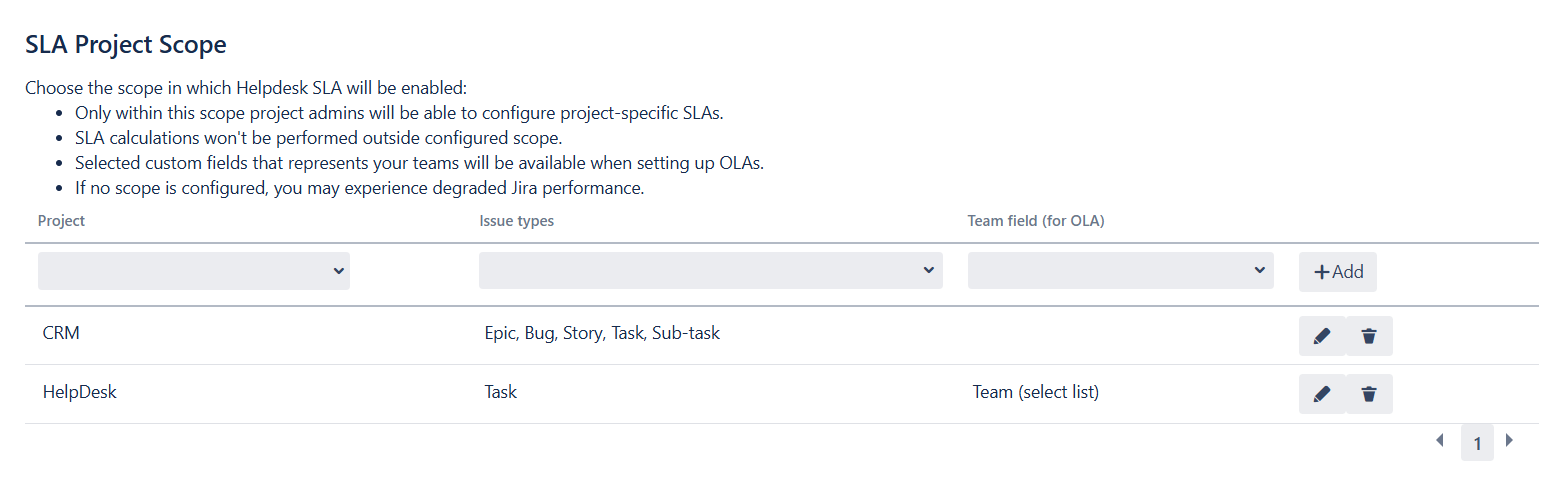Click the Task issue type in HelpDesk row
The width and height of the screenshot is (1545, 503).
[501, 392]
